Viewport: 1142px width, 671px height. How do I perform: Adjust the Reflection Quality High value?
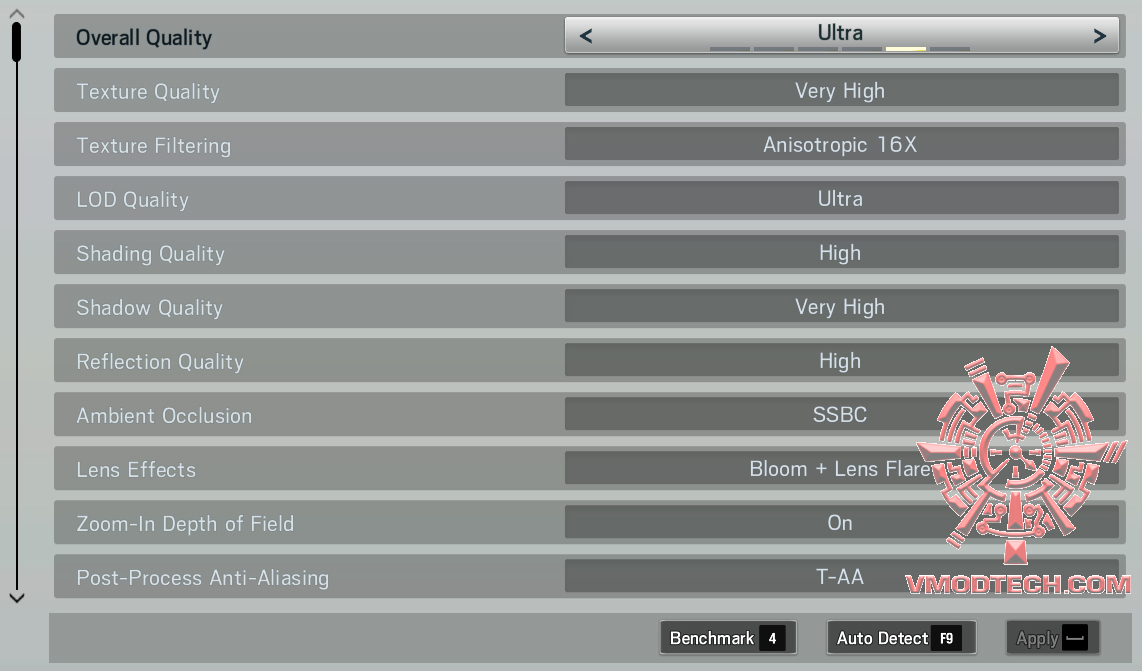pyautogui.click(x=840, y=361)
